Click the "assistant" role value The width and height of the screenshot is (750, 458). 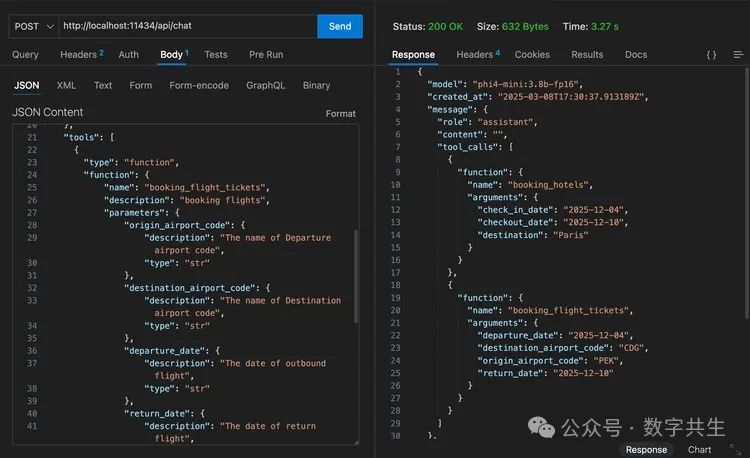tap(506, 122)
